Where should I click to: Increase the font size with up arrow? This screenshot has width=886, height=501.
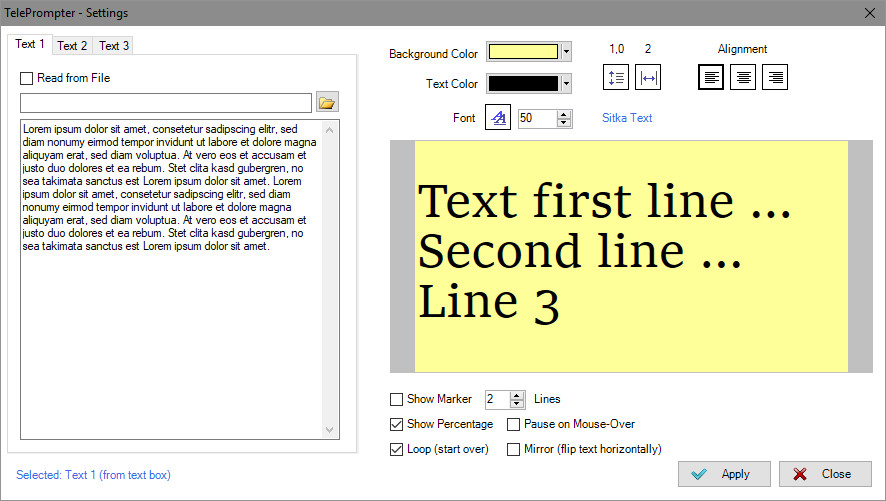pyautogui.click(x=563, y=114)
